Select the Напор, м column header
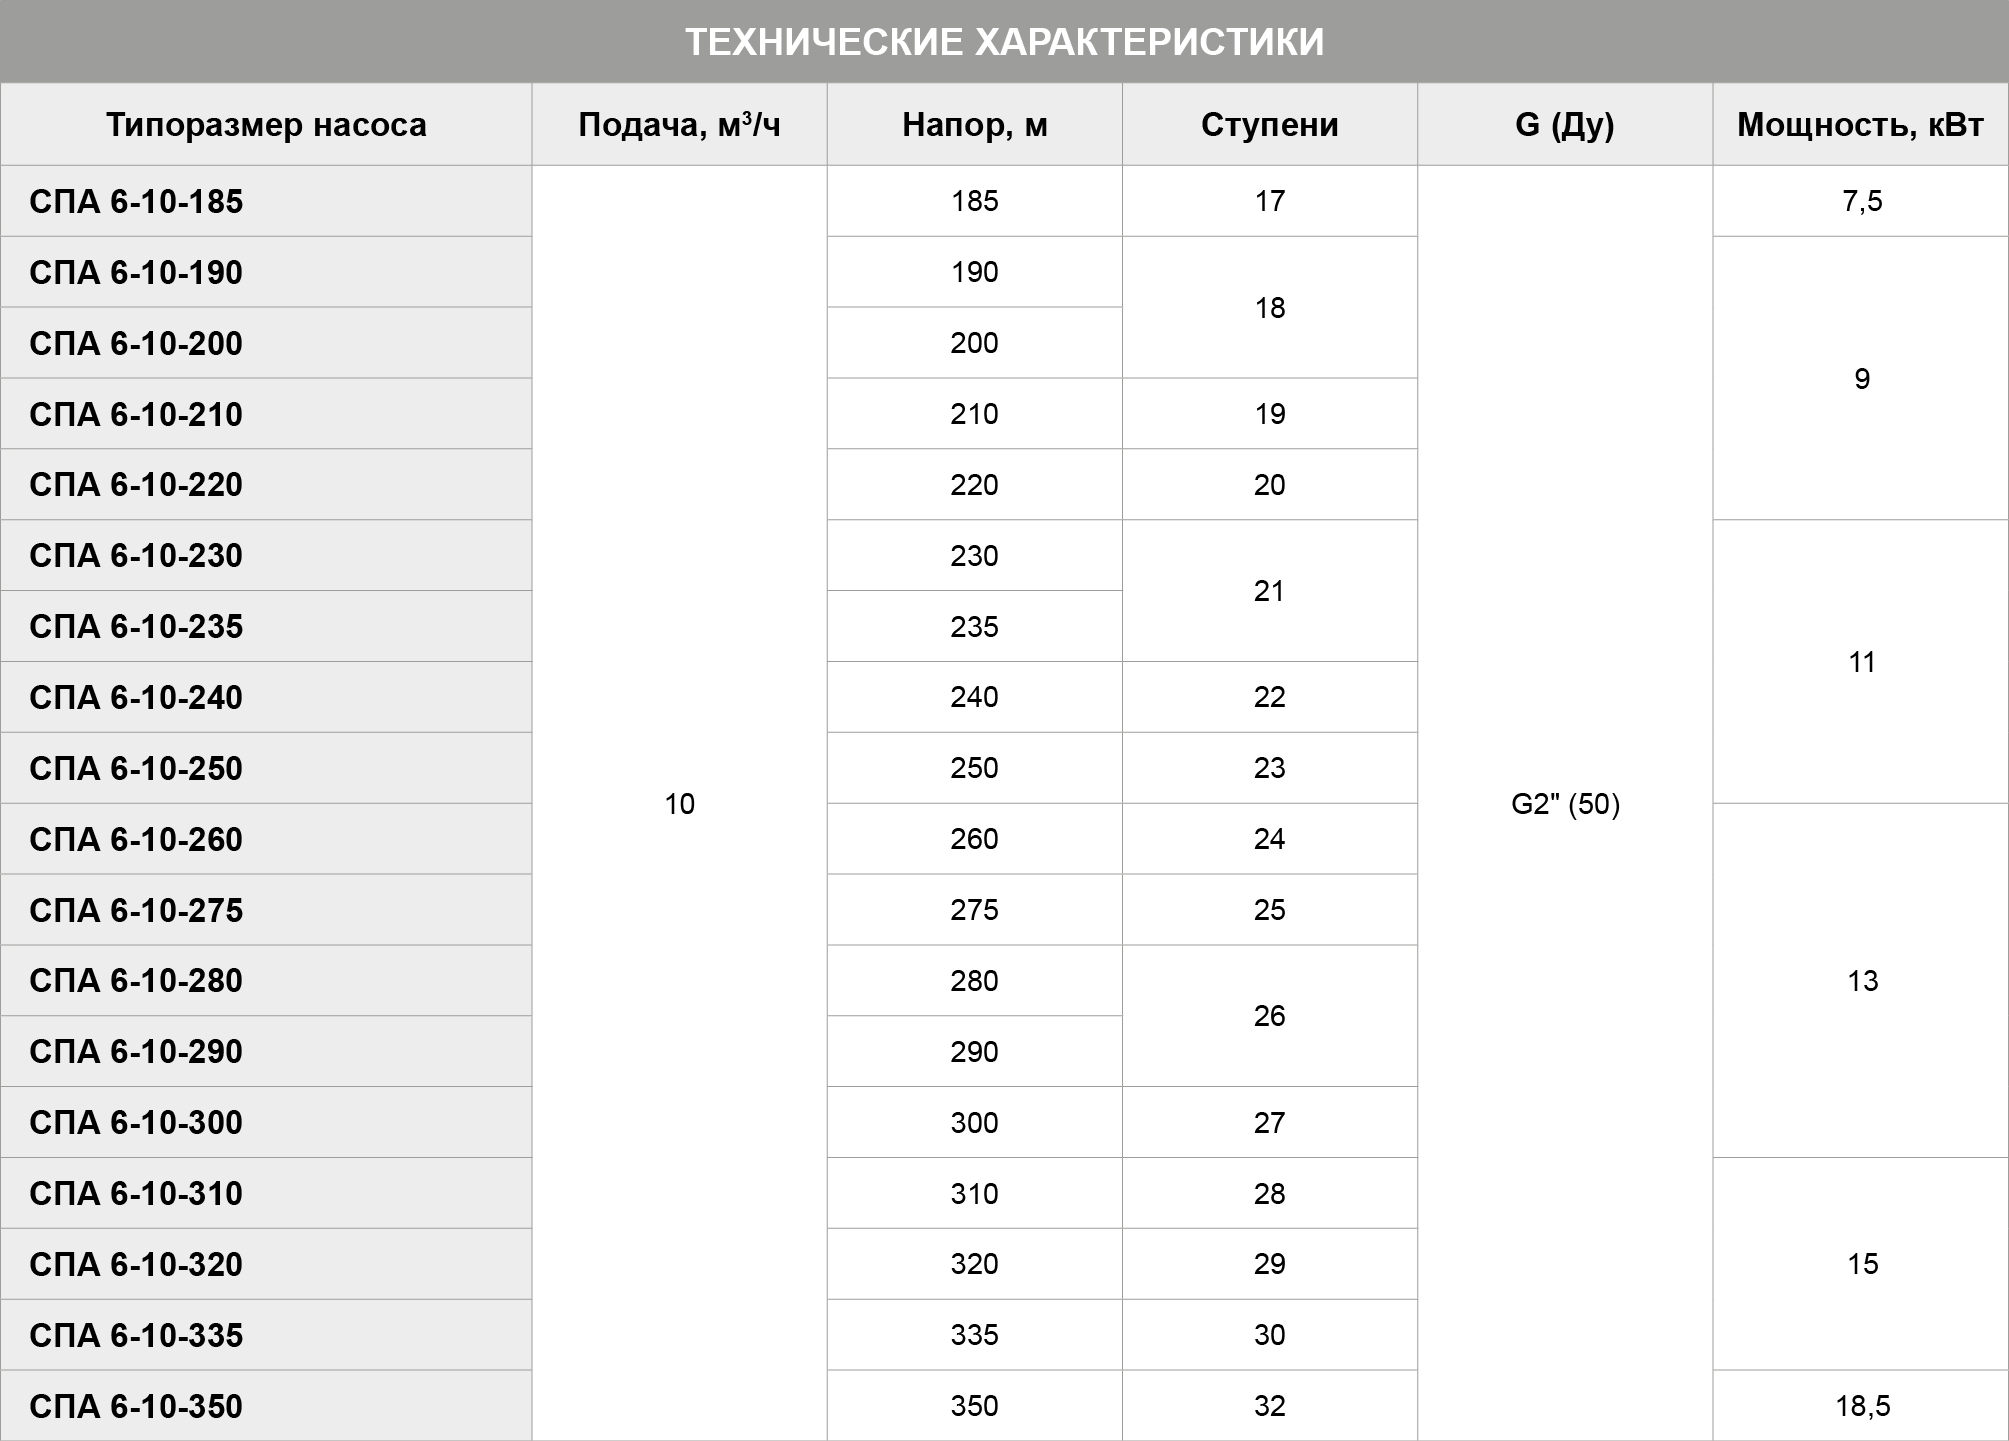 [974, 124]
